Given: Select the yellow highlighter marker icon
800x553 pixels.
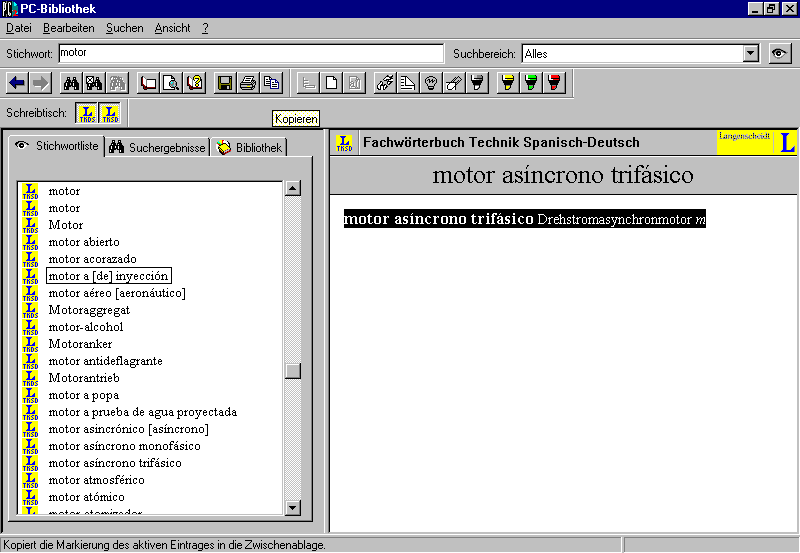Looking at the screenshot, I should point(508,83).
